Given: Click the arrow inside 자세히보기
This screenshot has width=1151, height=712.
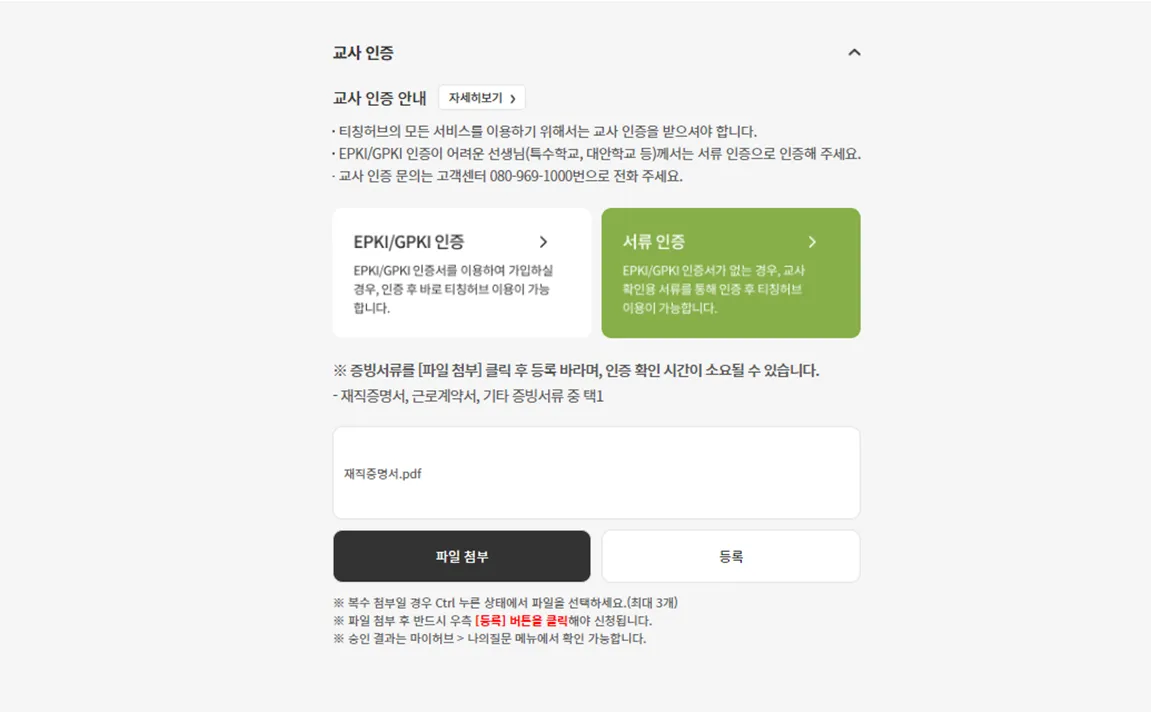Looking at the screenshot, I should 512,98.
